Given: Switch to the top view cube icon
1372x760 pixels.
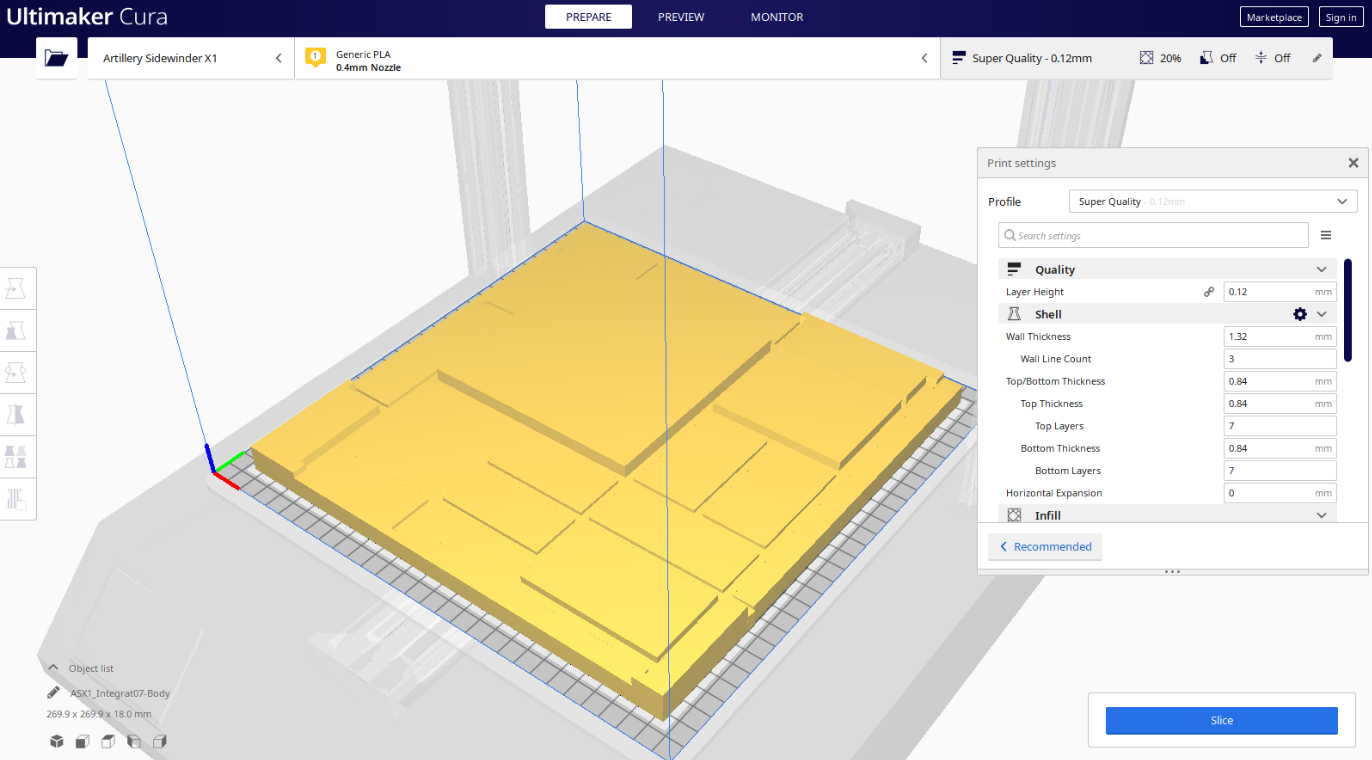Looking at the screenshot, I should (108, 741).
